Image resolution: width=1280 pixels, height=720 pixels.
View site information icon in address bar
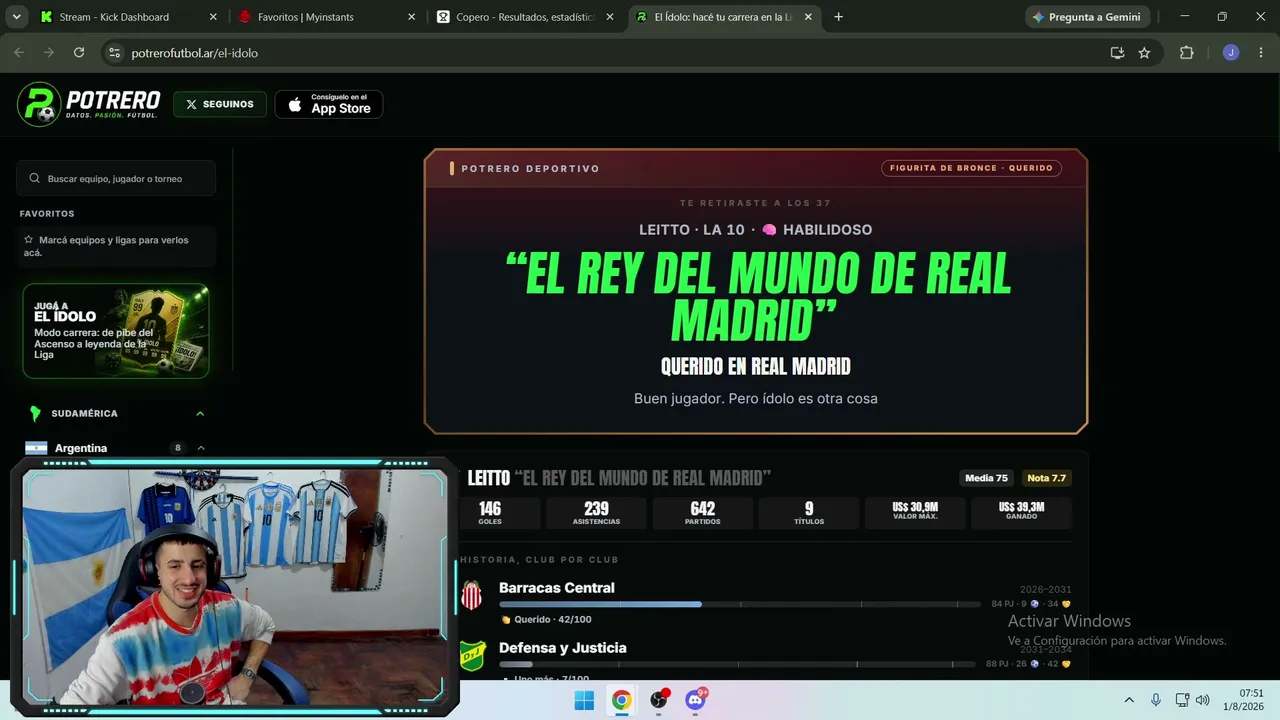114,53
